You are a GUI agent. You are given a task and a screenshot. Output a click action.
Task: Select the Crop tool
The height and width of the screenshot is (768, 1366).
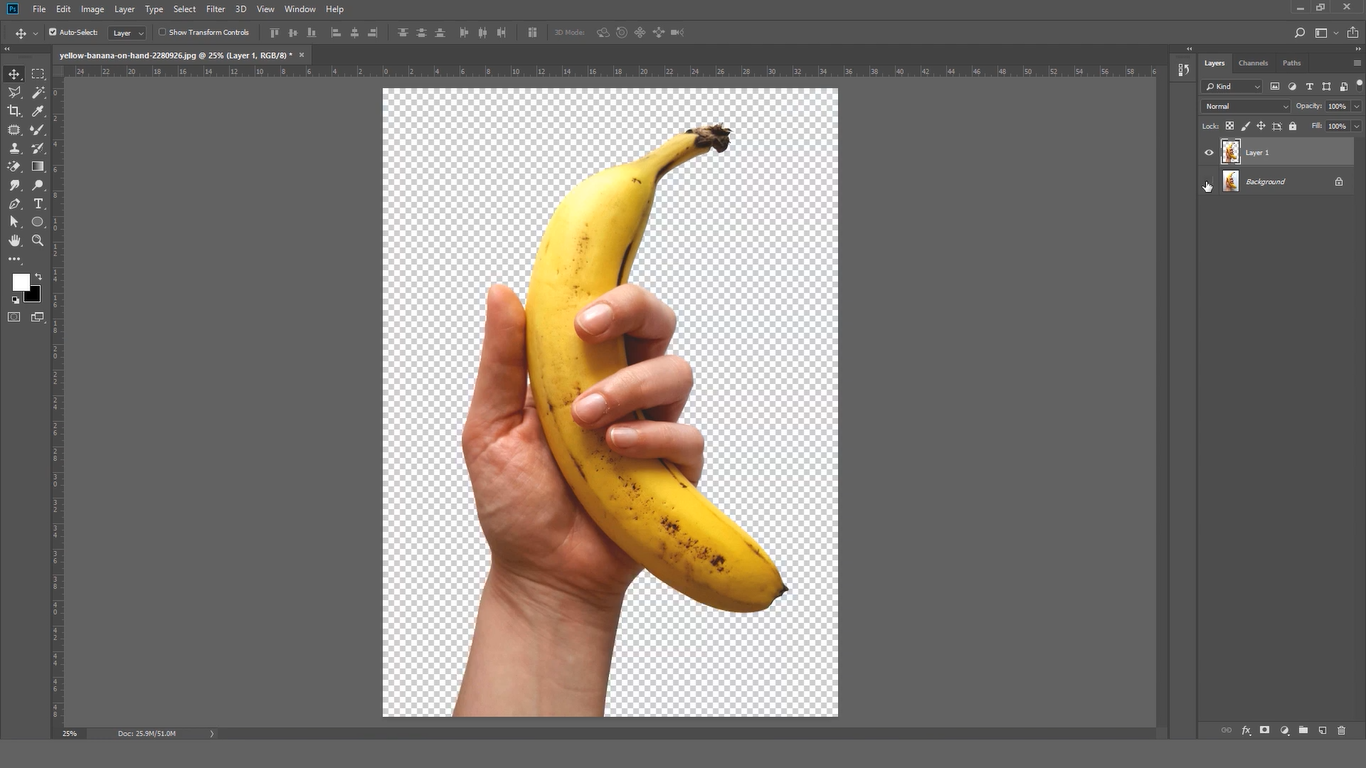click(x=15, y=109)
